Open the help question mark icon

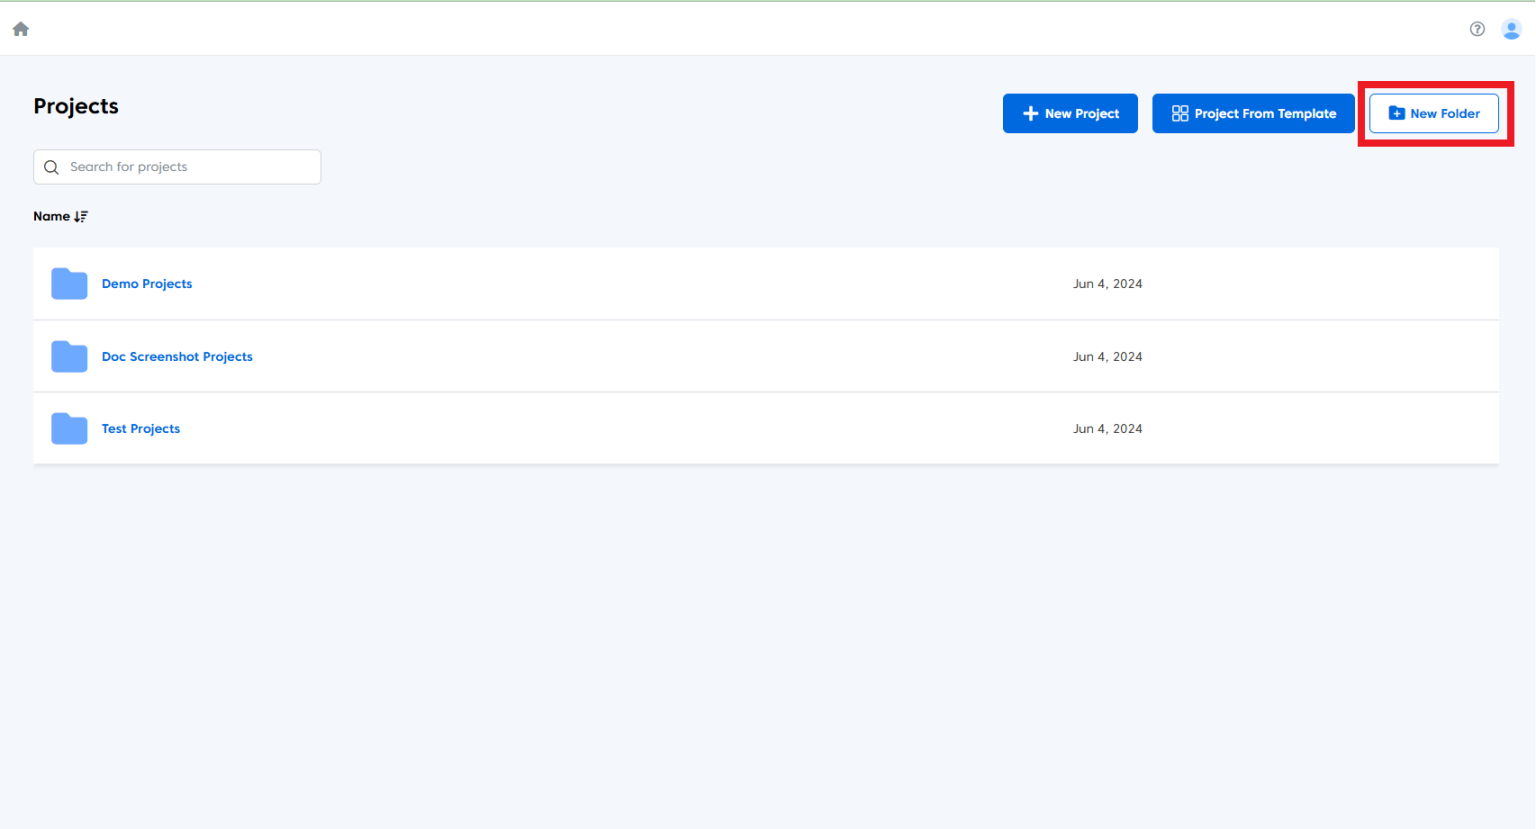click(1477, 29)
